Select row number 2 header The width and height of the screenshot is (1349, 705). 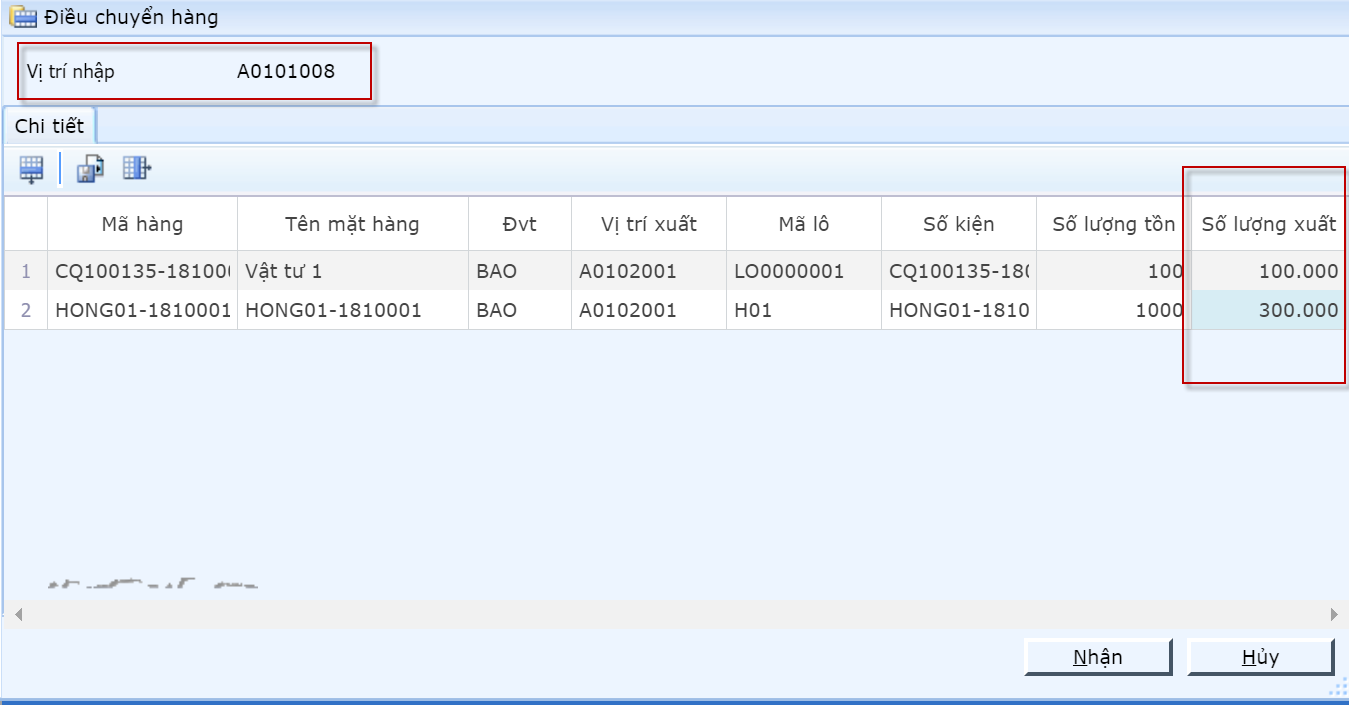(26, 311)
